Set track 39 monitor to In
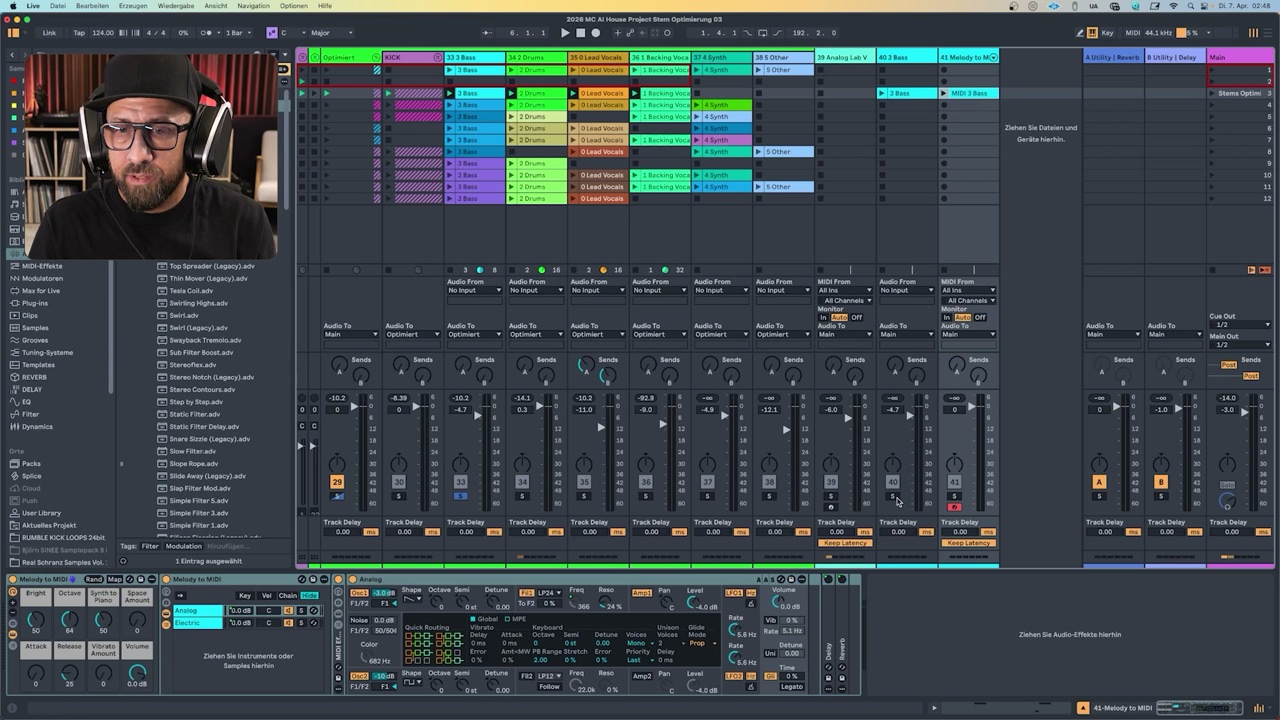Viewport: 1280px width, 720px height. 824,317
